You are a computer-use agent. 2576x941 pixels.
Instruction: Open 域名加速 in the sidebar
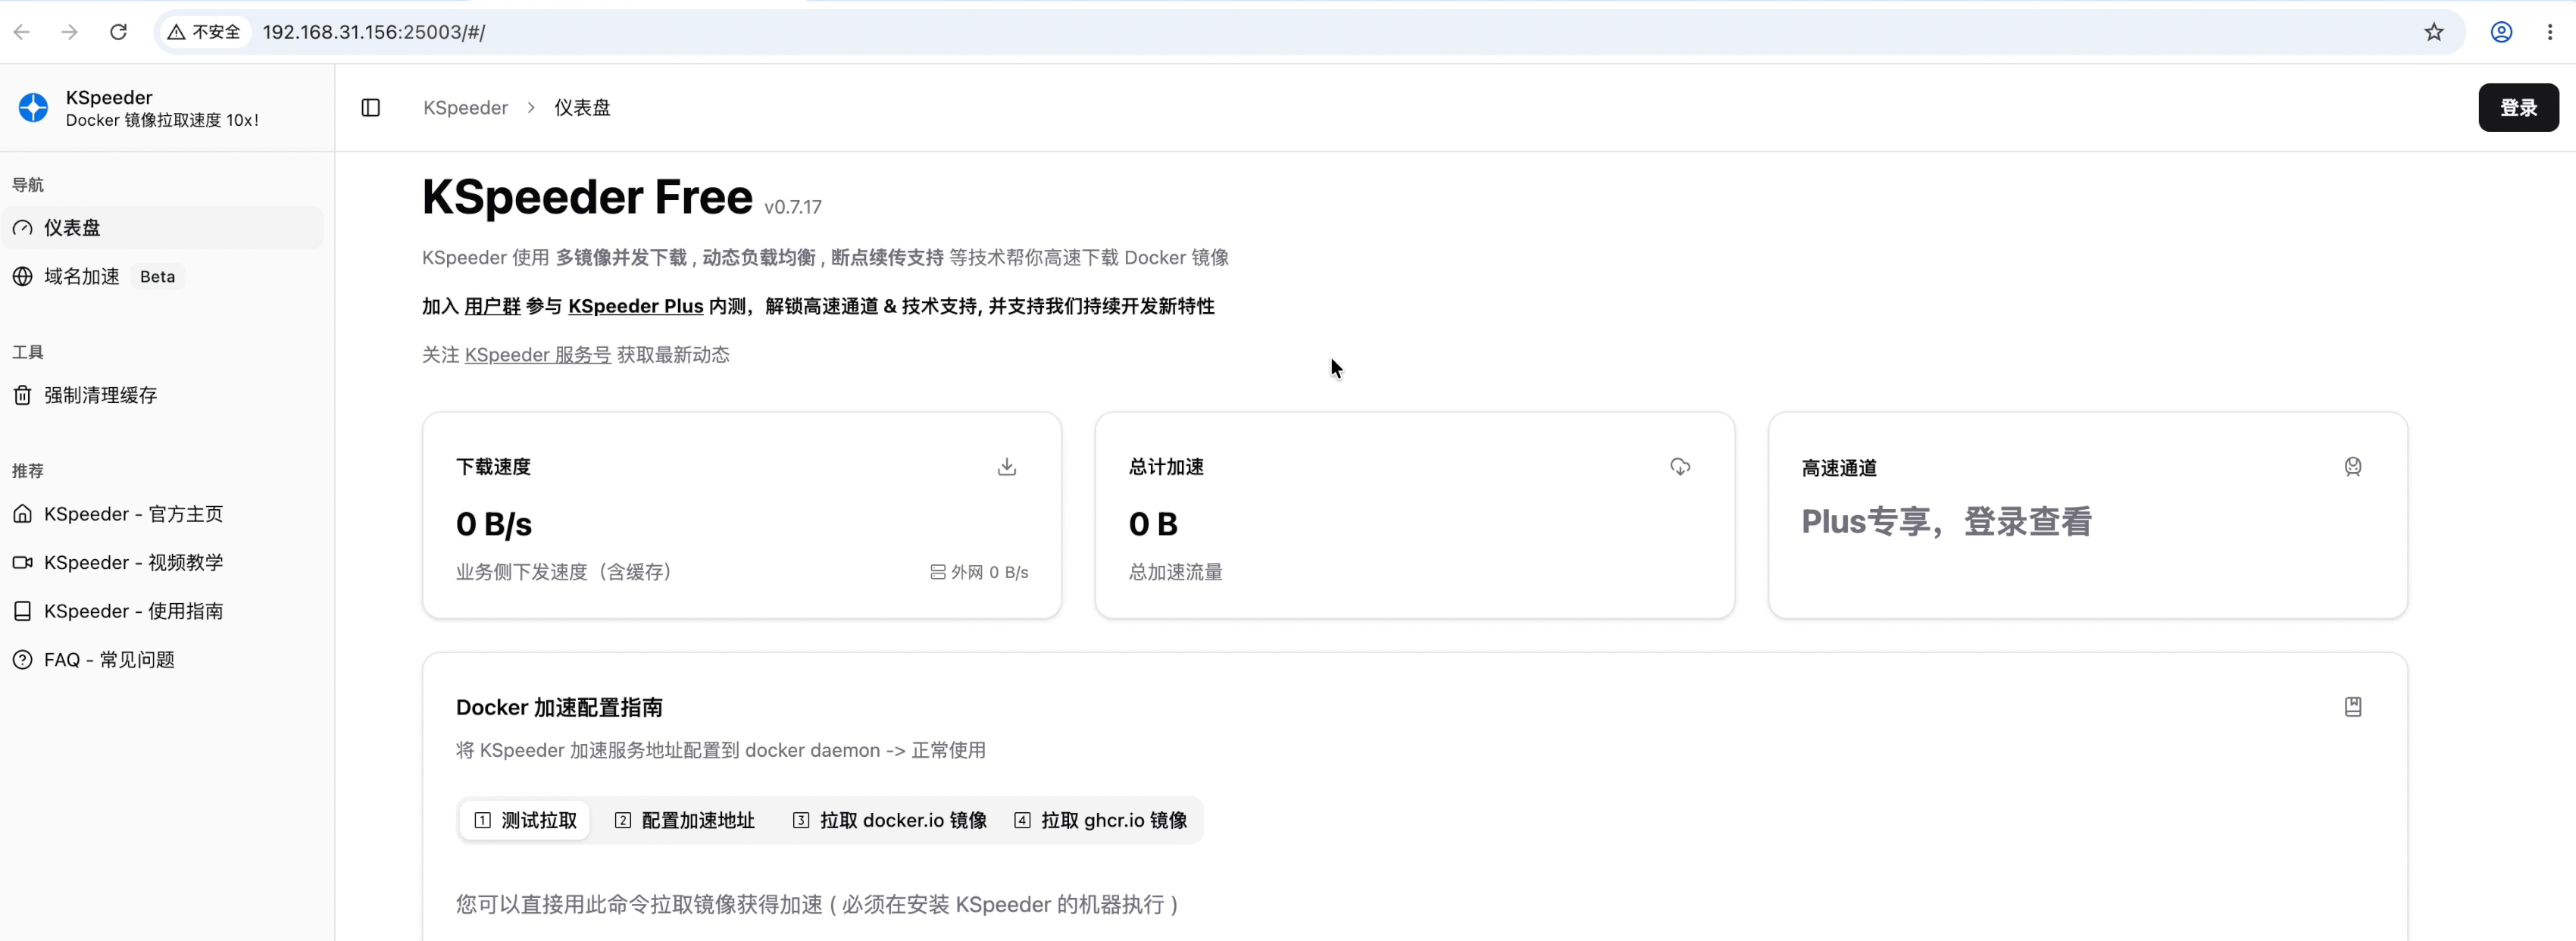(81, 276)
